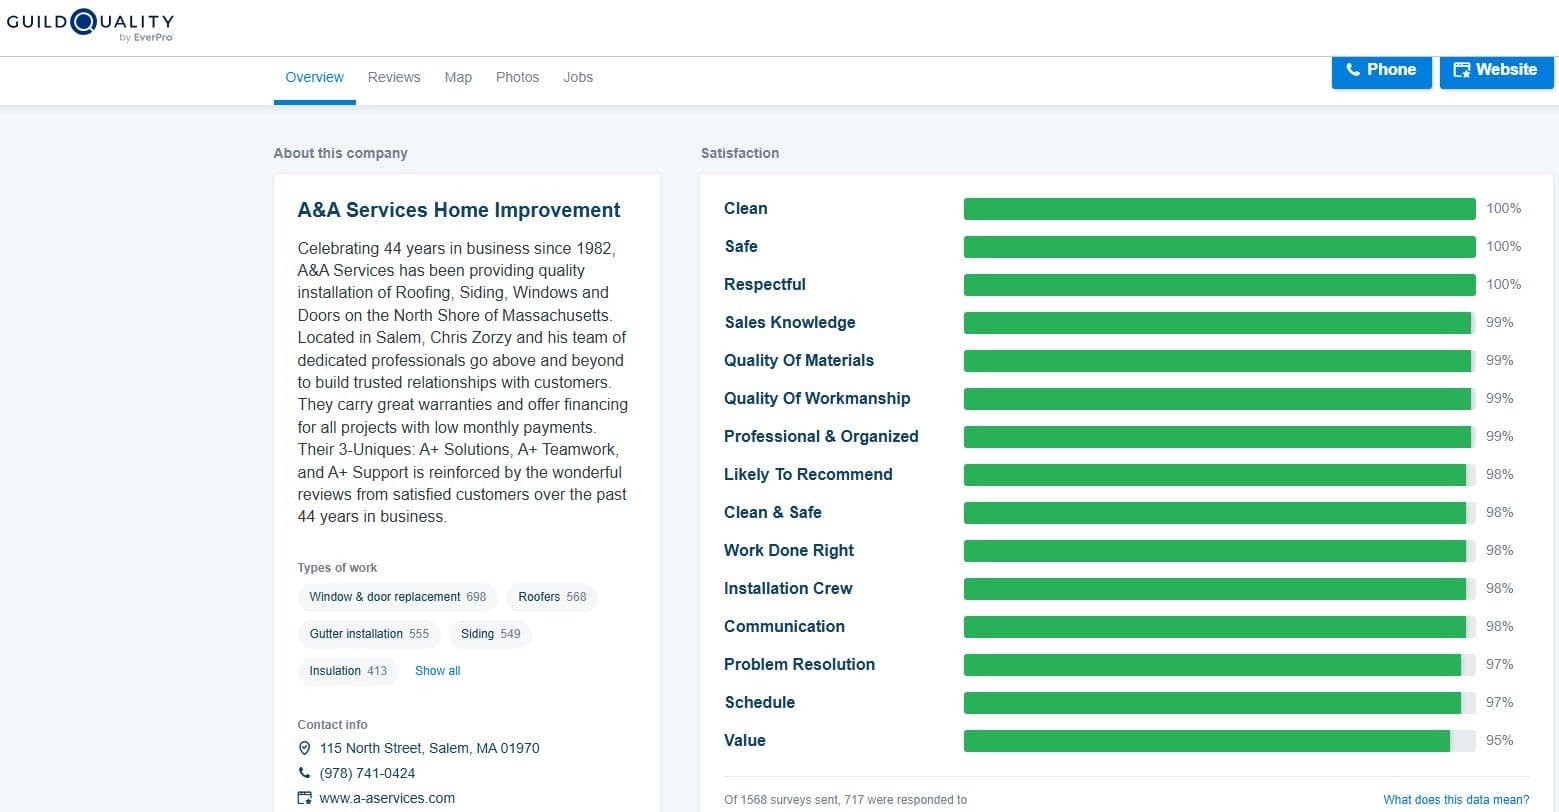1559x812 pixels.
Task: Click the Schedule satisfaction bar
Action: coord(1220,703)
